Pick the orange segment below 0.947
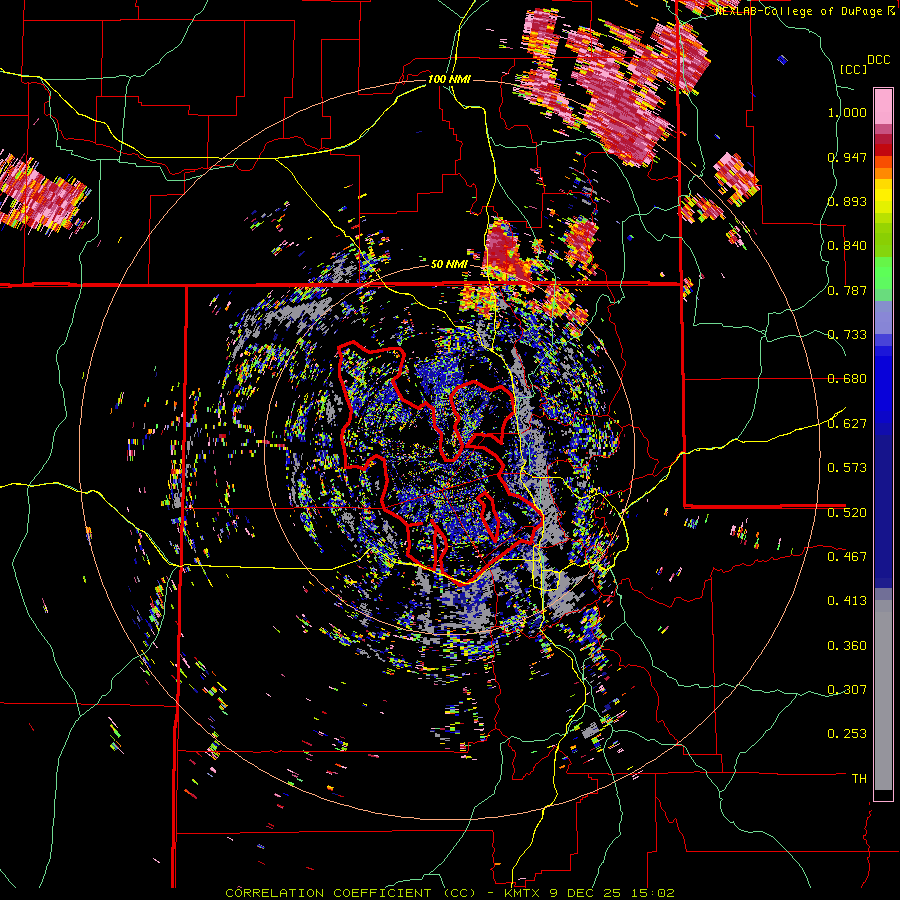The width and height of the screenshot is (900, 900). (x=883, y=173)
